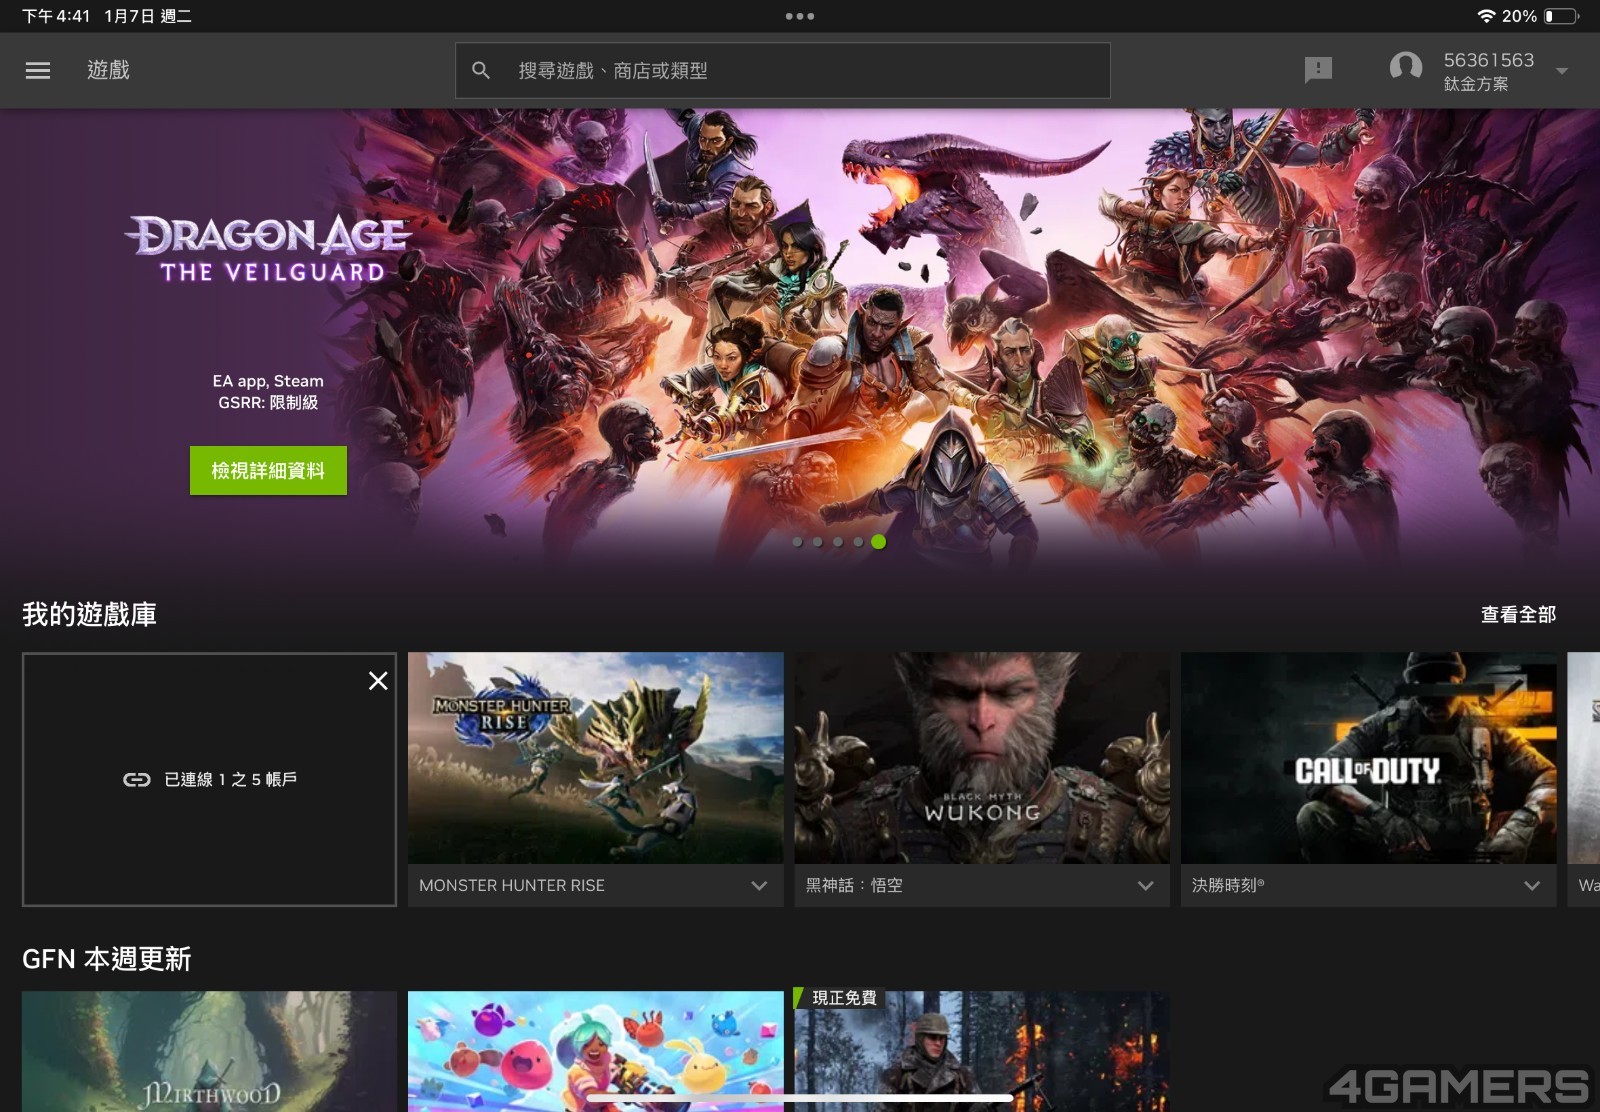The height and width of the screenshot is (1112, 1600).
Task: Click the GFN 本週更新 section heading
Action: click(106, 959)
